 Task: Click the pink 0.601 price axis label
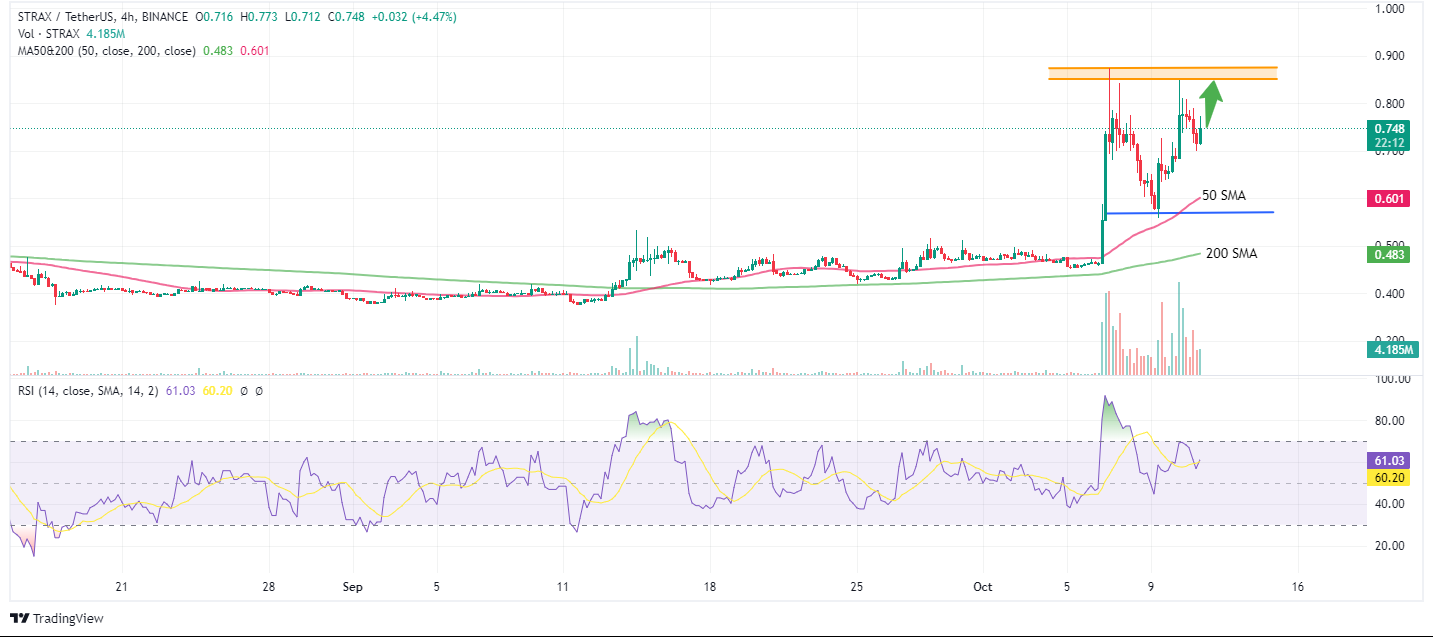pos(1390,199)
